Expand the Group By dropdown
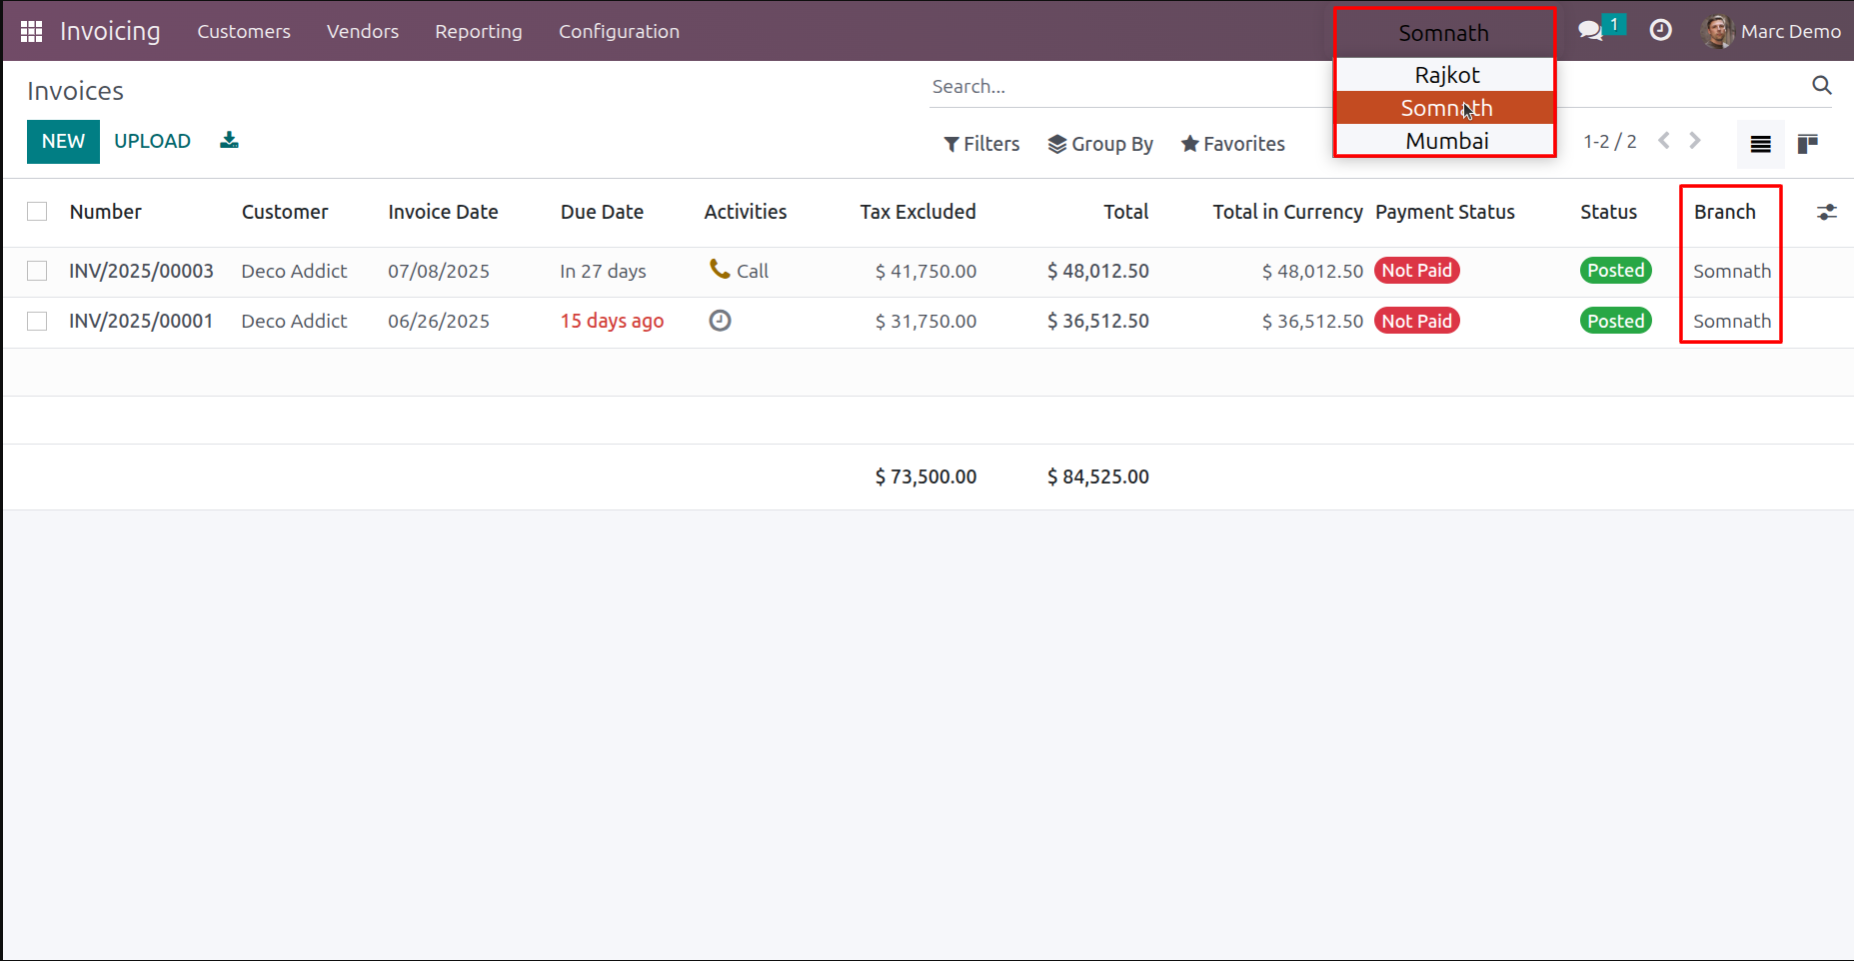 click(1100, 144)
